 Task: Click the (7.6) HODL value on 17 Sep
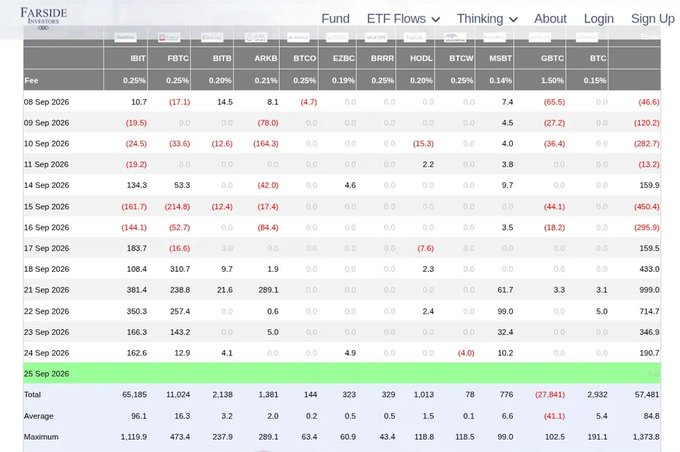(425, 248)
